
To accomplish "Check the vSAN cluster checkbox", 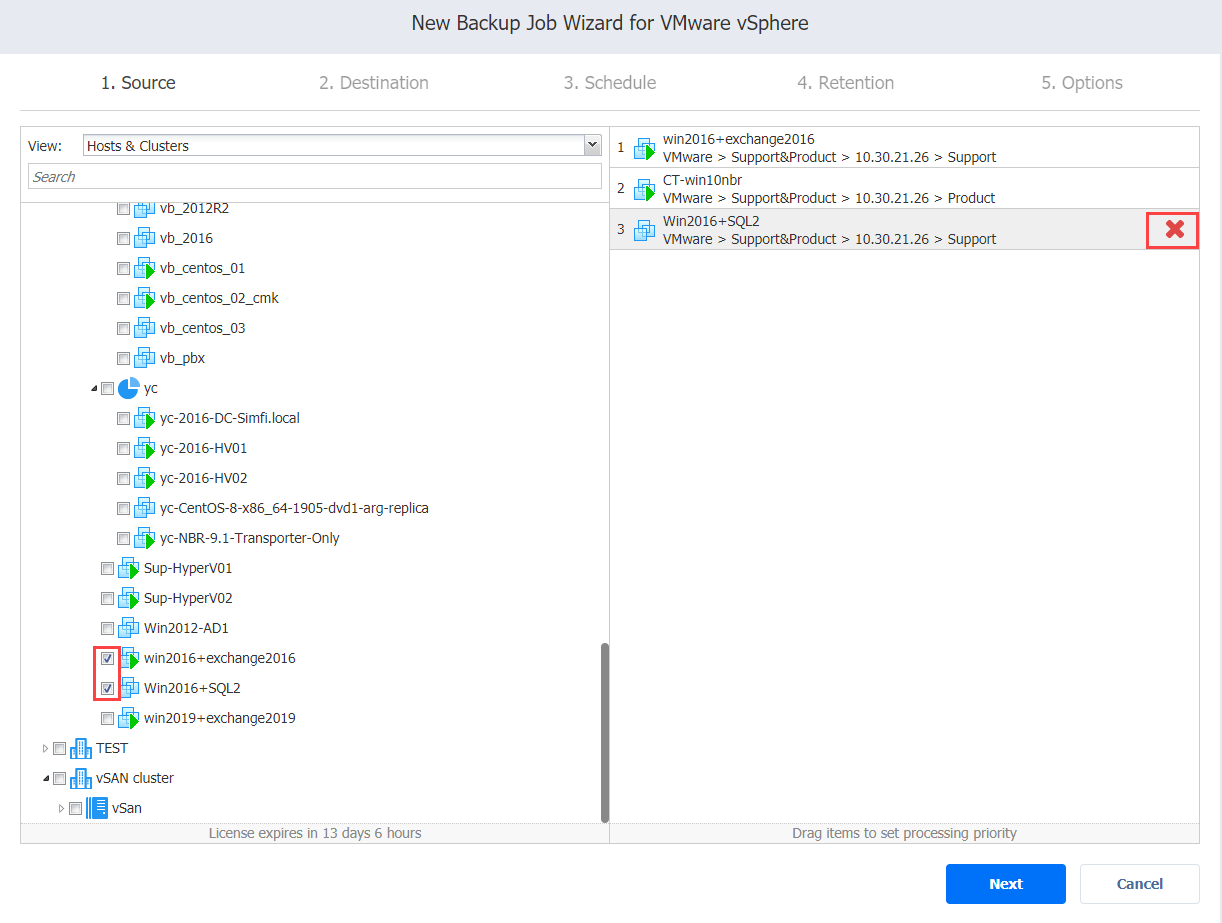I will click(x=59, y=778).
